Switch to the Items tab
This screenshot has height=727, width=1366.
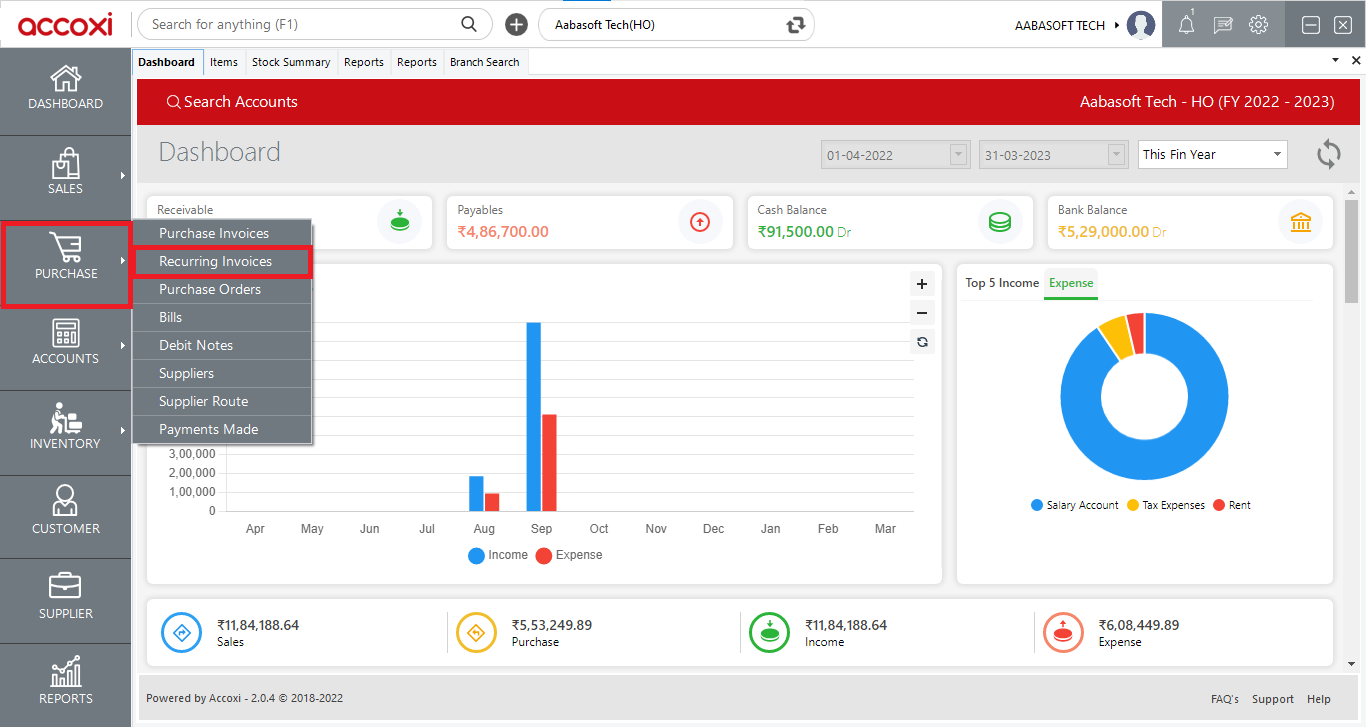[x=224, y=62]
